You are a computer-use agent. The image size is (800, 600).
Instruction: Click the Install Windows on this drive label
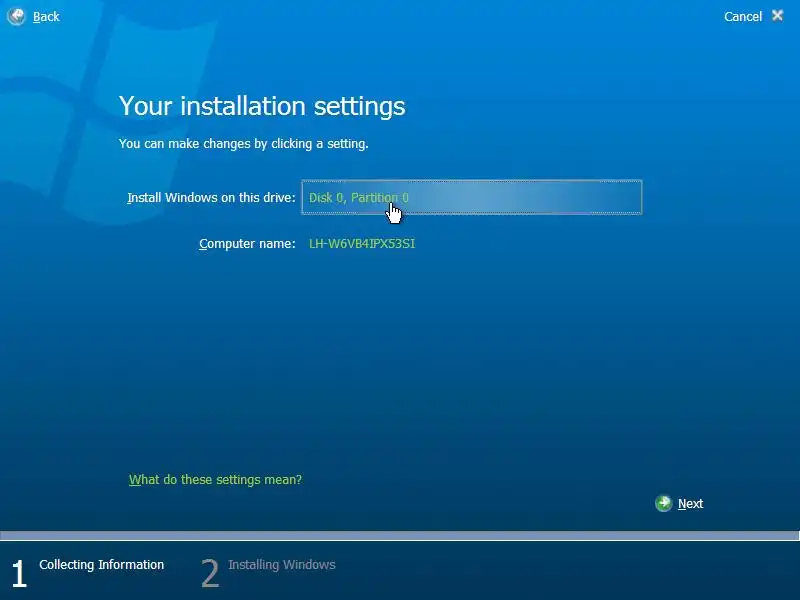(211, 197)
